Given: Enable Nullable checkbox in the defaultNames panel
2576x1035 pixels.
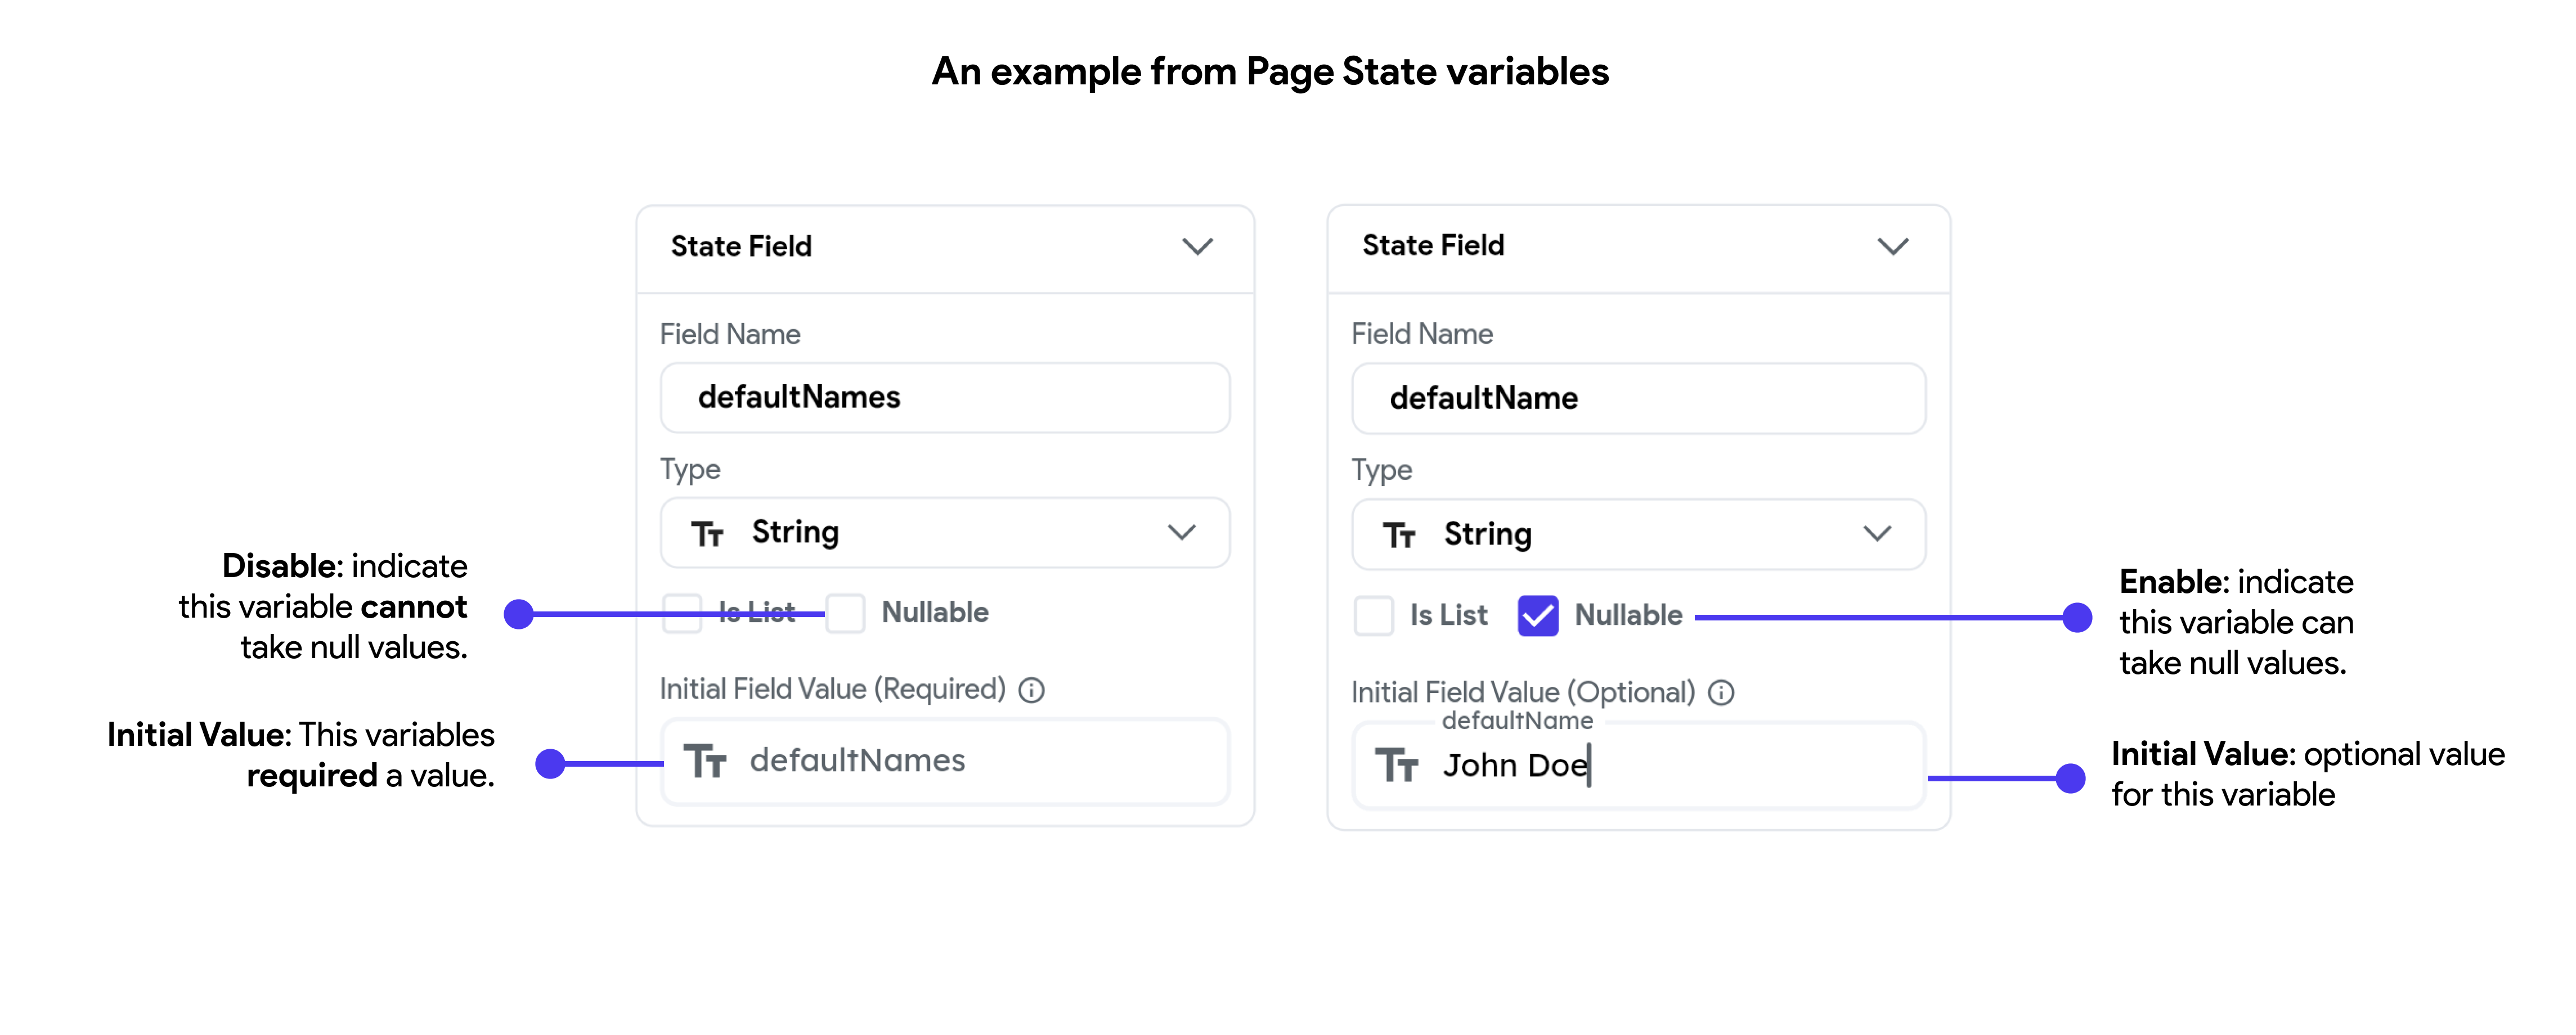Looking at the screenshot, I should (x=845, y=613).
